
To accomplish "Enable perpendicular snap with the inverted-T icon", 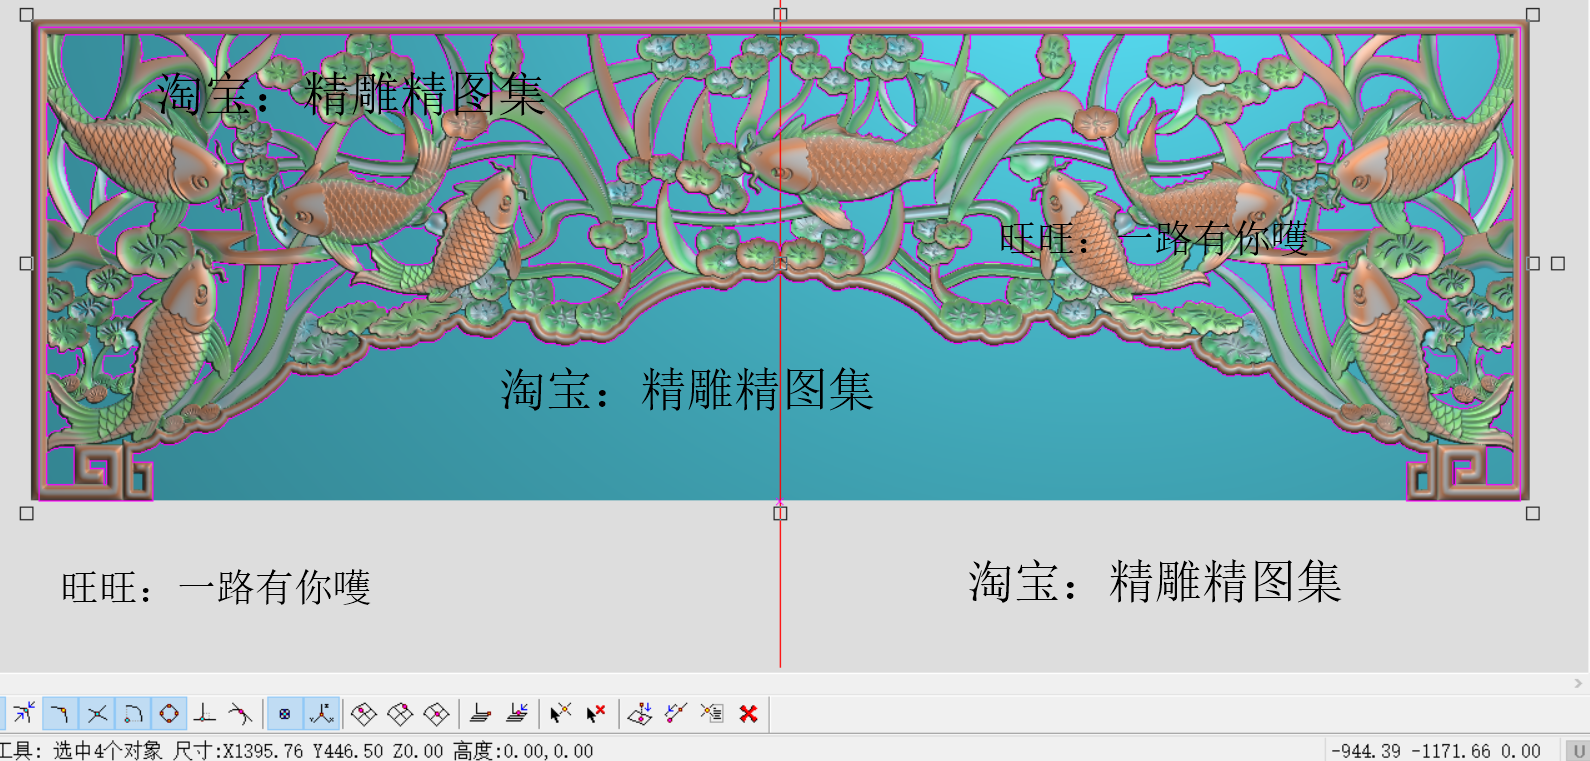I will [x=205, y=713].
